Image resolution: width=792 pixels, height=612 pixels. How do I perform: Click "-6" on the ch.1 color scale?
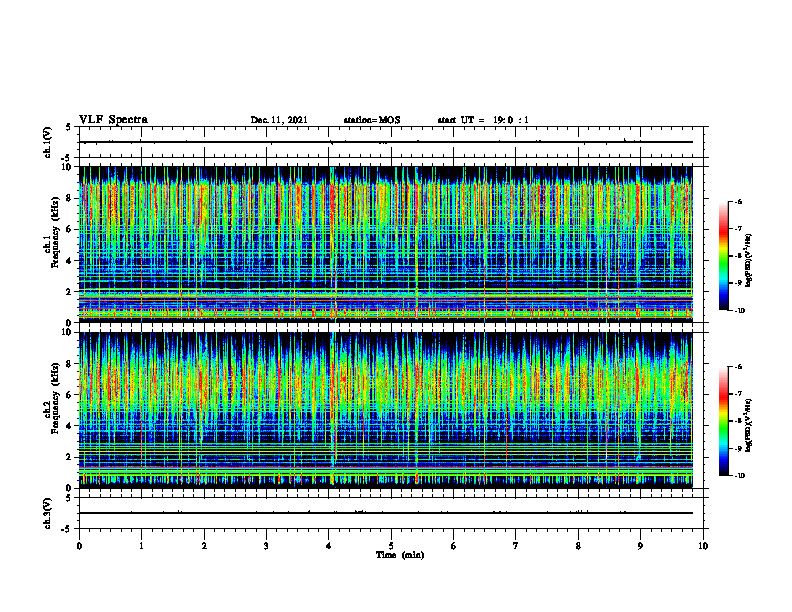coord(738,201)
